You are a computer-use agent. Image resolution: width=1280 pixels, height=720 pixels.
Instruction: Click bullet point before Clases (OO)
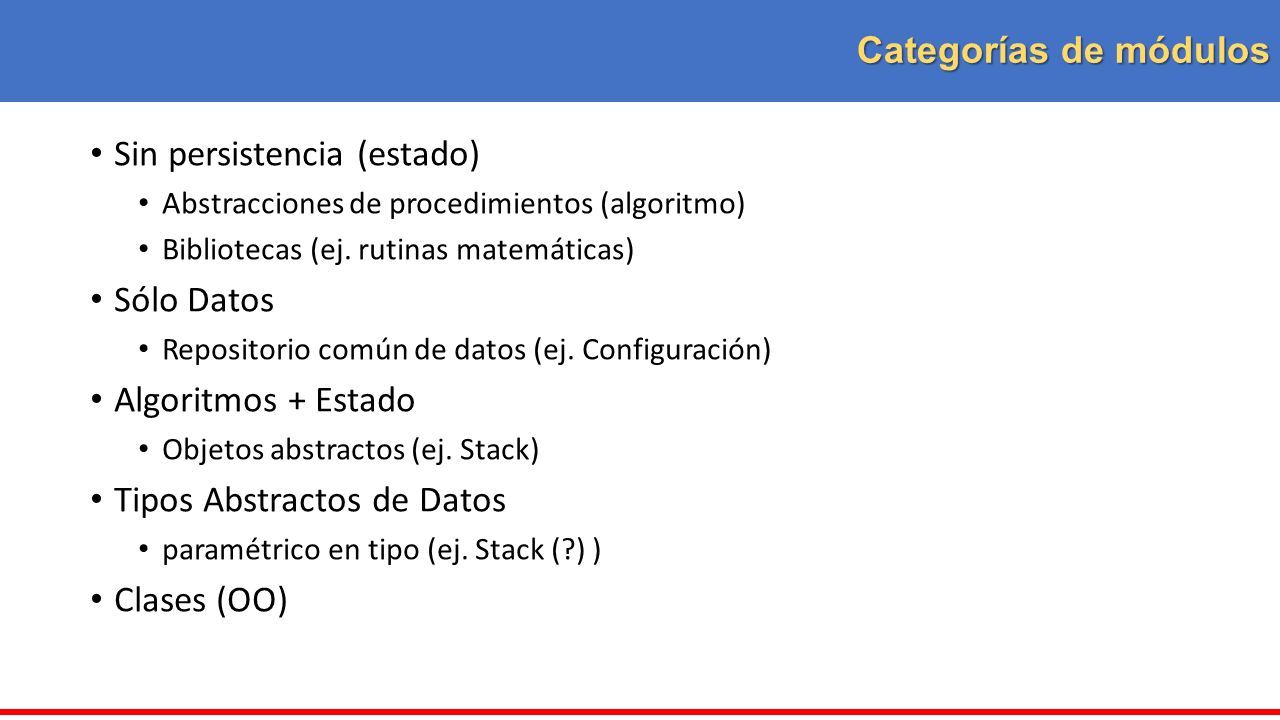97,600
